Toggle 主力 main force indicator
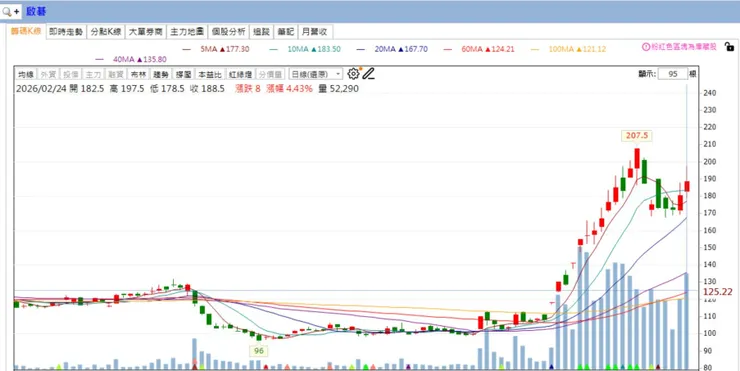Image resolution: width=740 pixels, height=371 pixels. [93, 74]
